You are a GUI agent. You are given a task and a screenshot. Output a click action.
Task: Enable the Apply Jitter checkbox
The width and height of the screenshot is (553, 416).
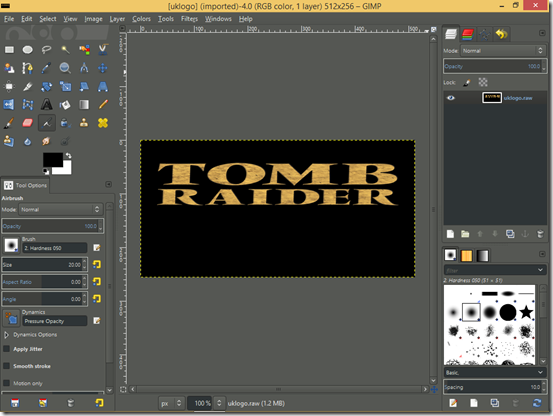click(6, 349)
